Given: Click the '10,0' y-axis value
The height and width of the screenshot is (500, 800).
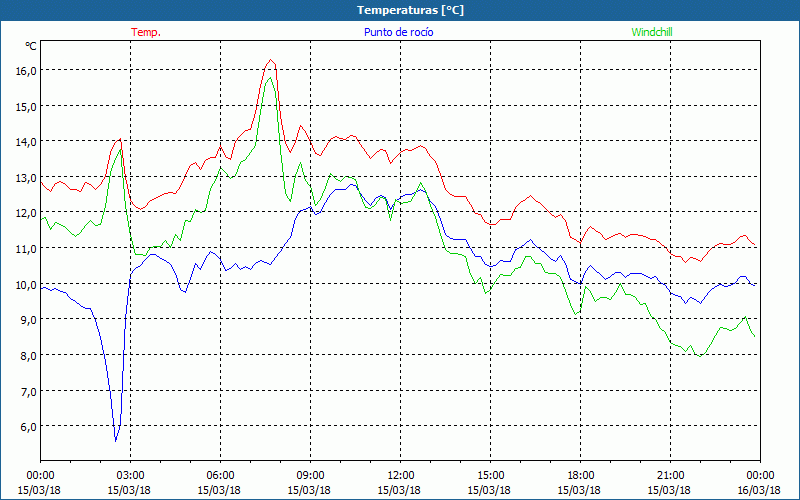Looking at the screenshot, I should (26, 284).
